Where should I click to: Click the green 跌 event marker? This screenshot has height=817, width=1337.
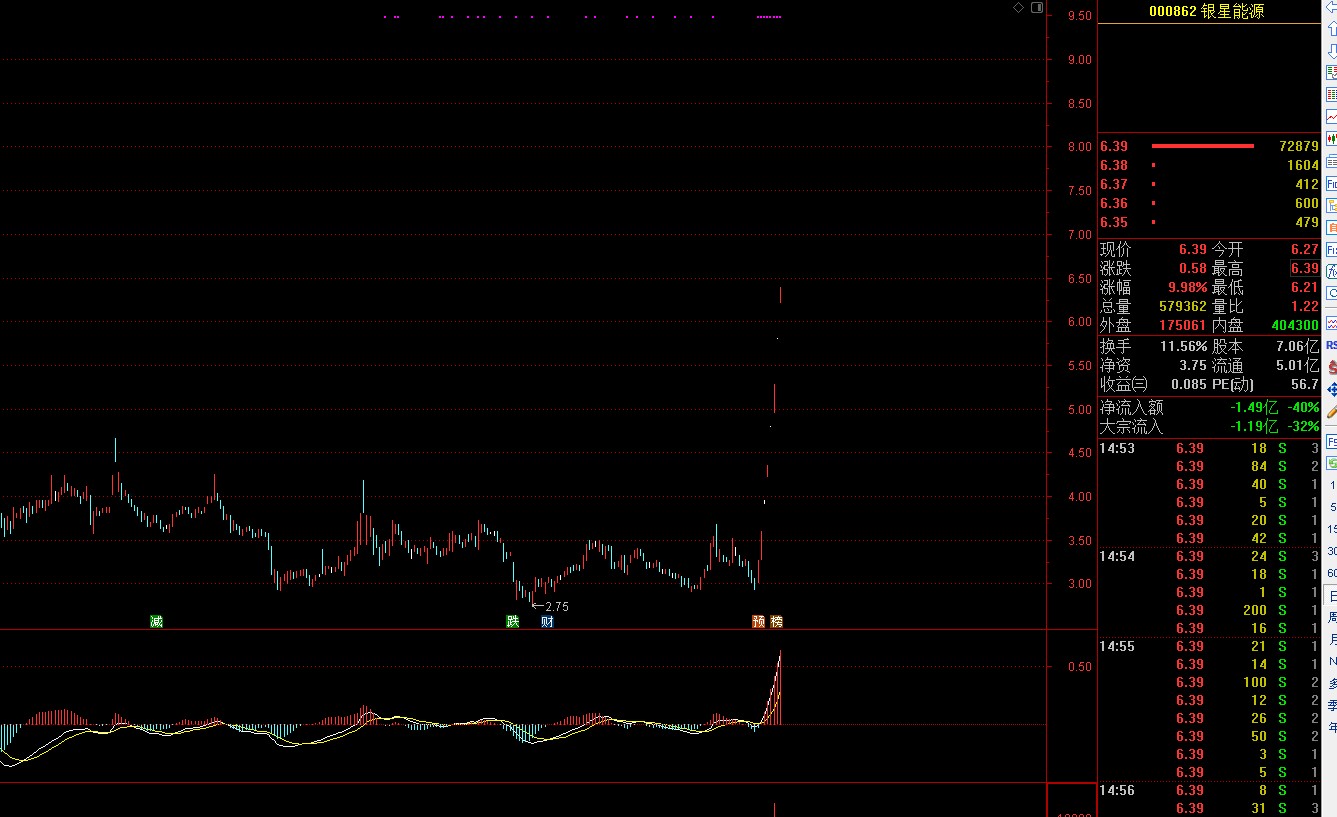pos(513,621)
